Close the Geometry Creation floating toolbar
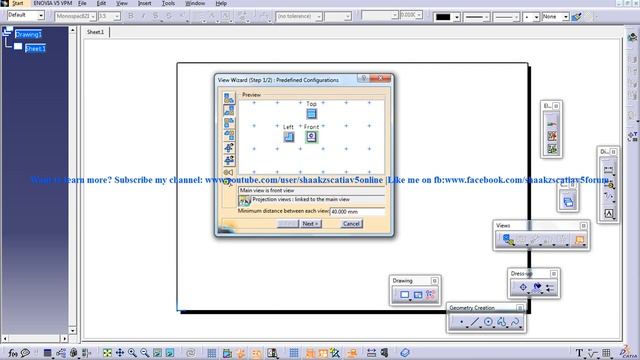This screenshot has height=360, width=640. pos(520,308)
